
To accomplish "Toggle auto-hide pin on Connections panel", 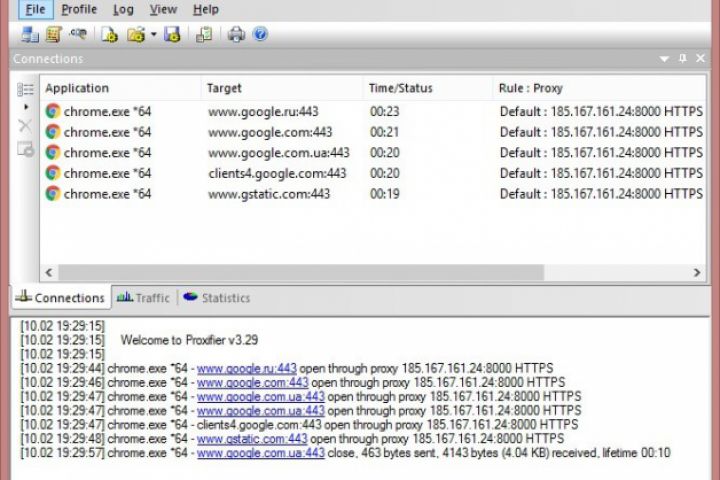I will pos(683,58).
